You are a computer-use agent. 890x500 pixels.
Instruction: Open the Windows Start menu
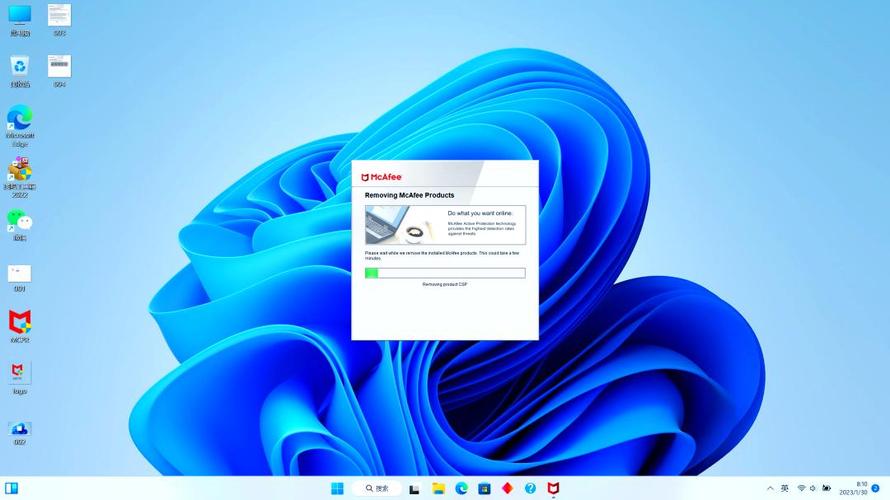tap(337, 488)
